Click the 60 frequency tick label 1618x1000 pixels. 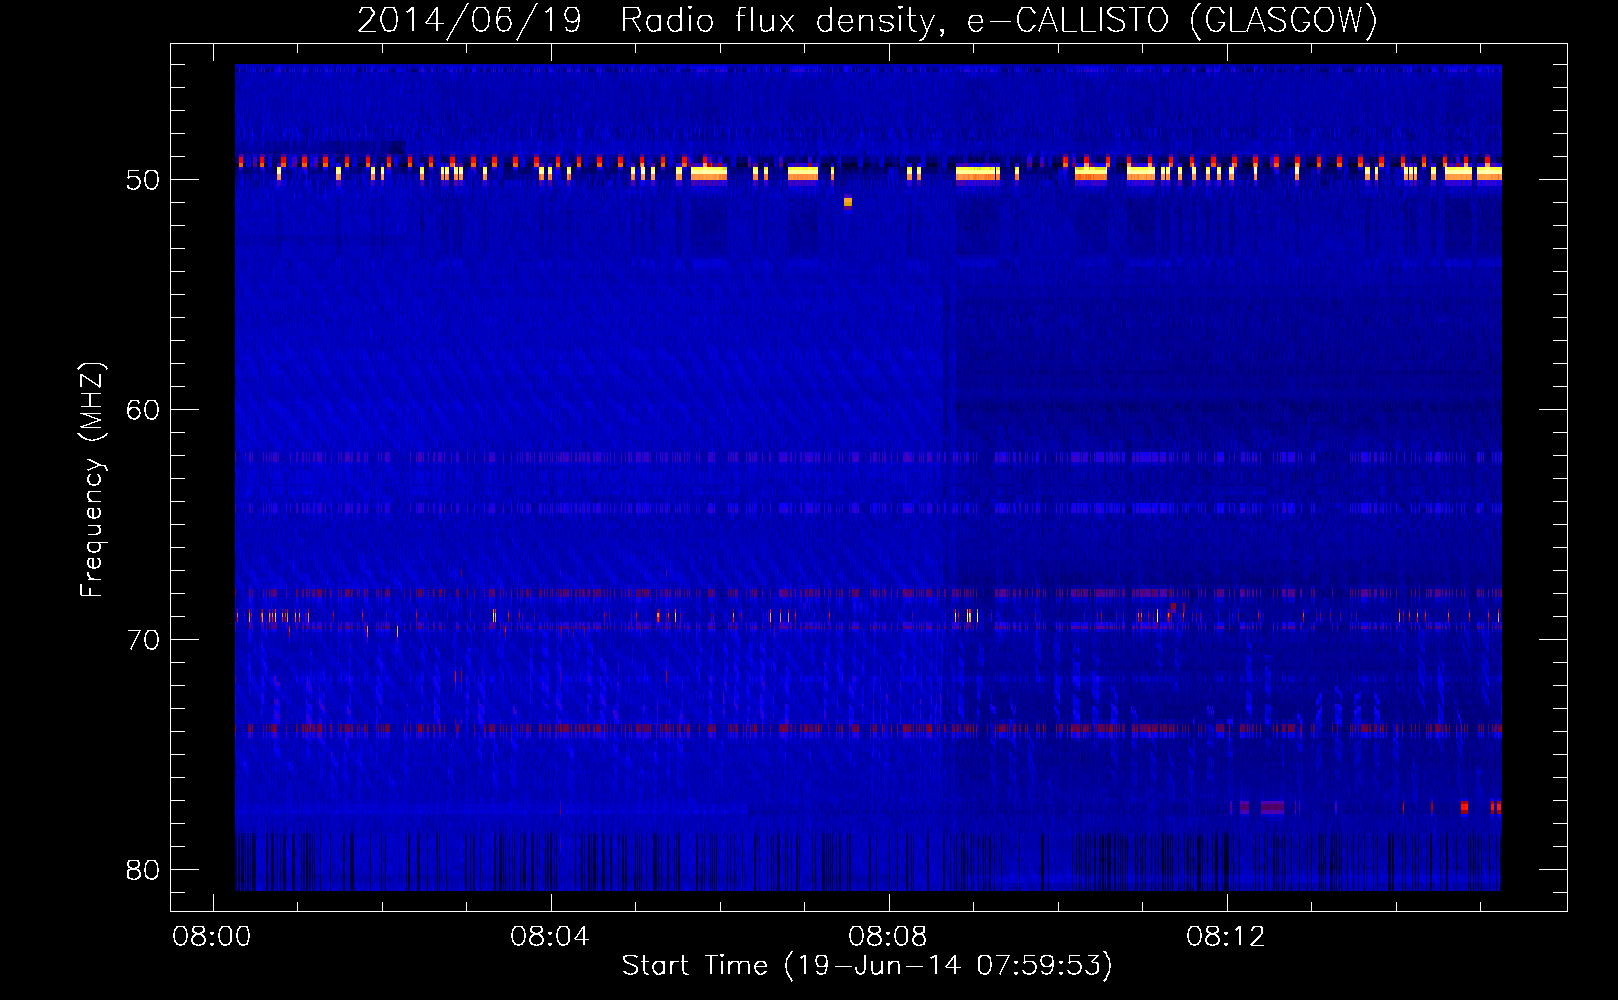143,410
